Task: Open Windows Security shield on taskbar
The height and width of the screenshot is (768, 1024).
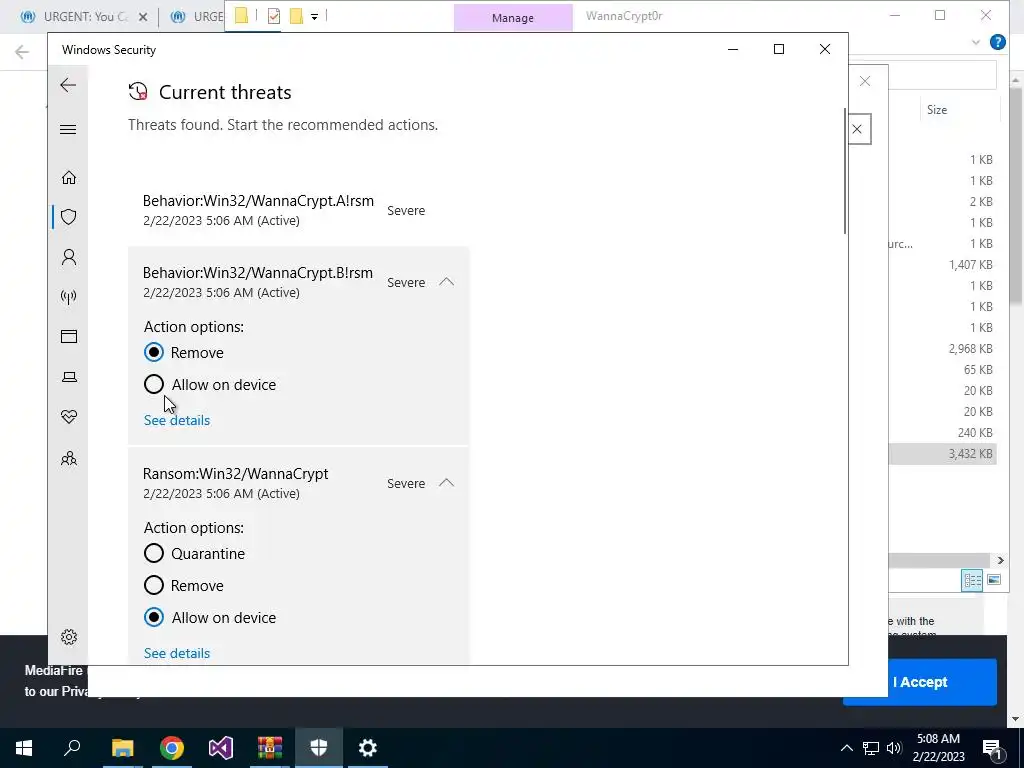Action: pos(319,748)
